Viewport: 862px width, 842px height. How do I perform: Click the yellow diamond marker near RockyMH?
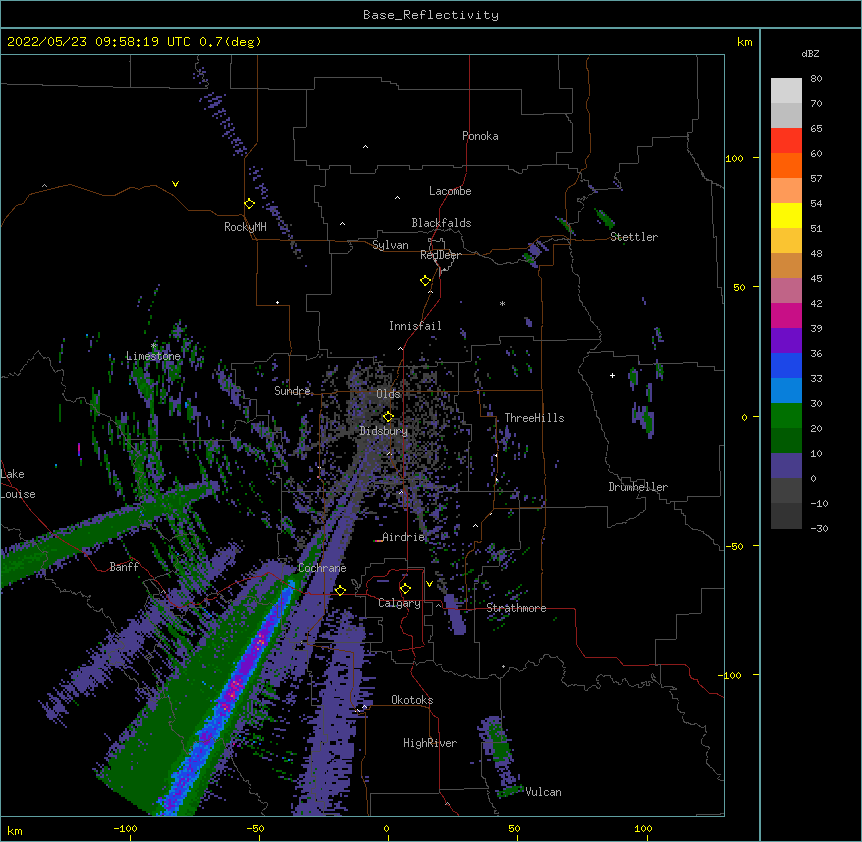(249, 204)
